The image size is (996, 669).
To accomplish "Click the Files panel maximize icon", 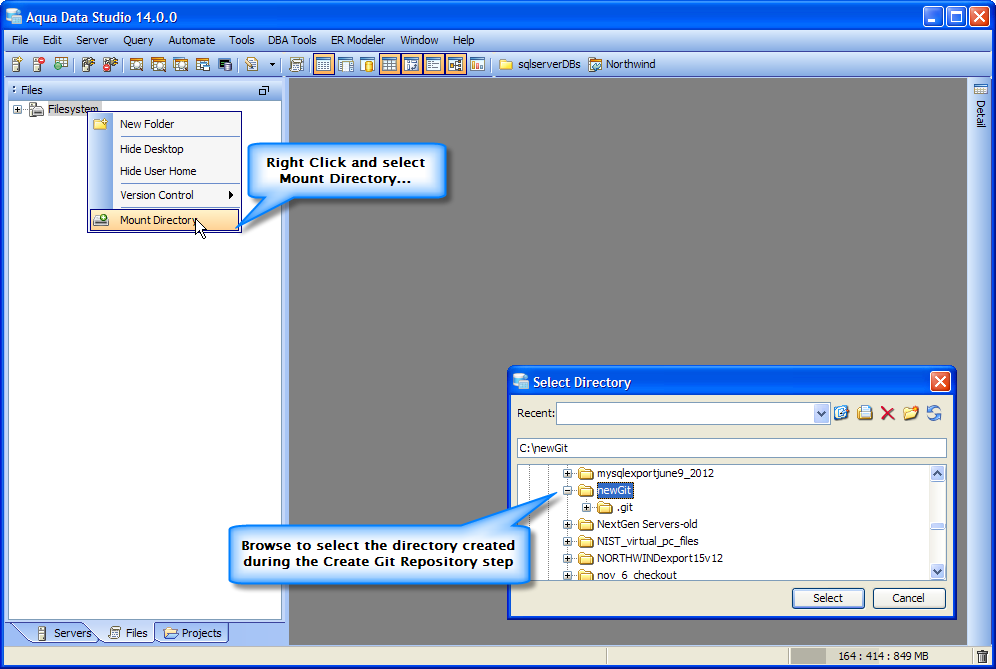I will click(x=264, y=90).
